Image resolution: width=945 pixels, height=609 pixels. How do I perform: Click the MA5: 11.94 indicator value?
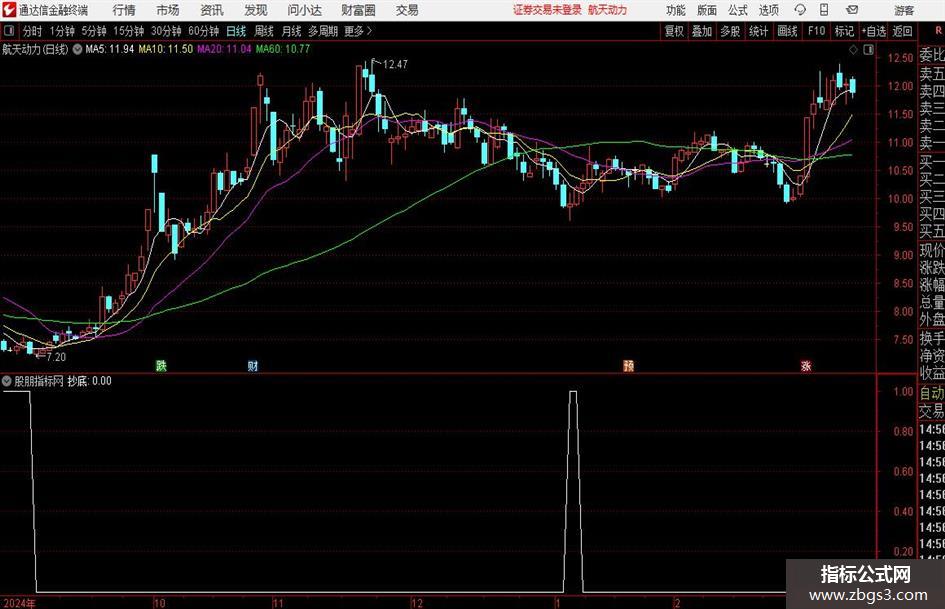pos(110,49)
